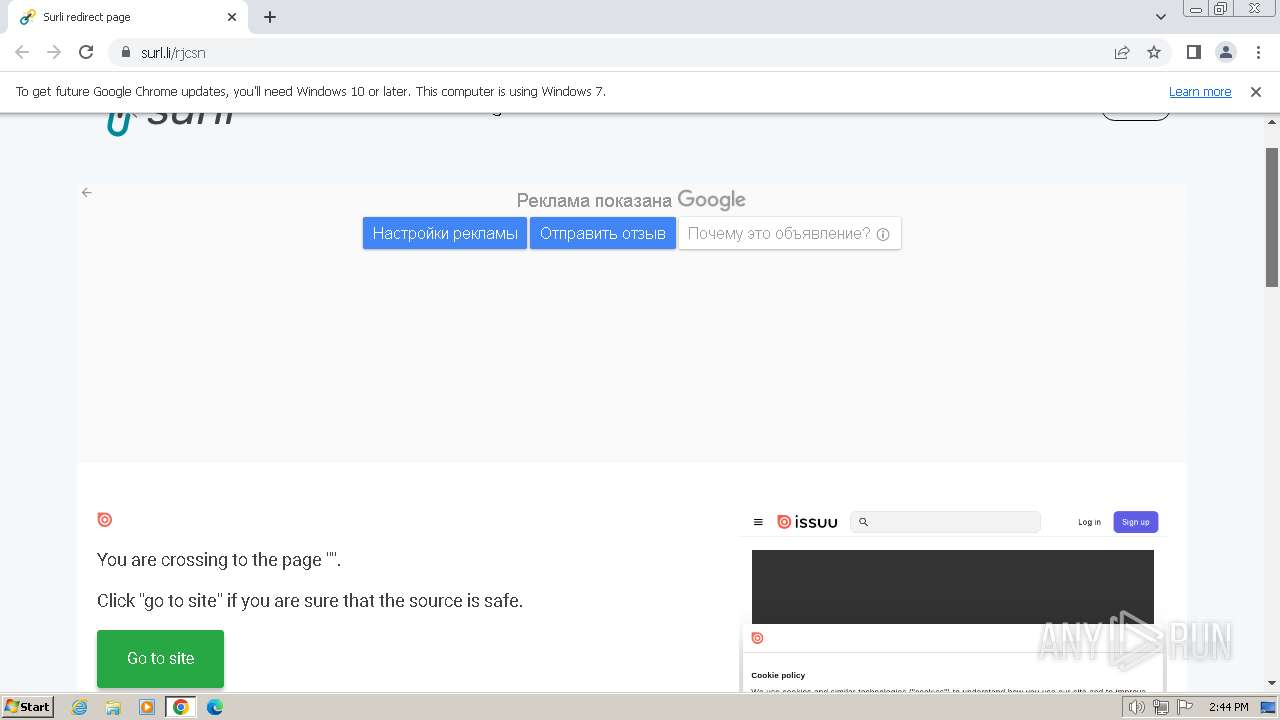Click the system clock 2:44 PM
Image resolution: width=1280 pixels, height=720 pixels.
(1228, 707)
